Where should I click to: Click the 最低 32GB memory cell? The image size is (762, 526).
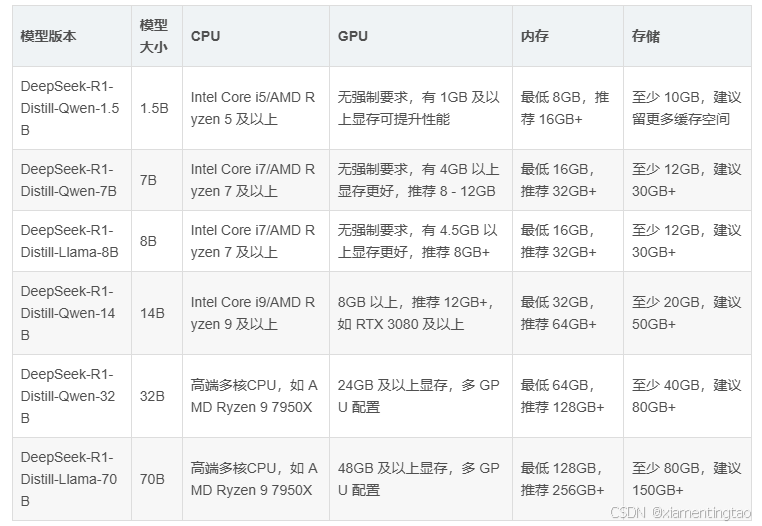pyautogui.click(x=568, y=313)
